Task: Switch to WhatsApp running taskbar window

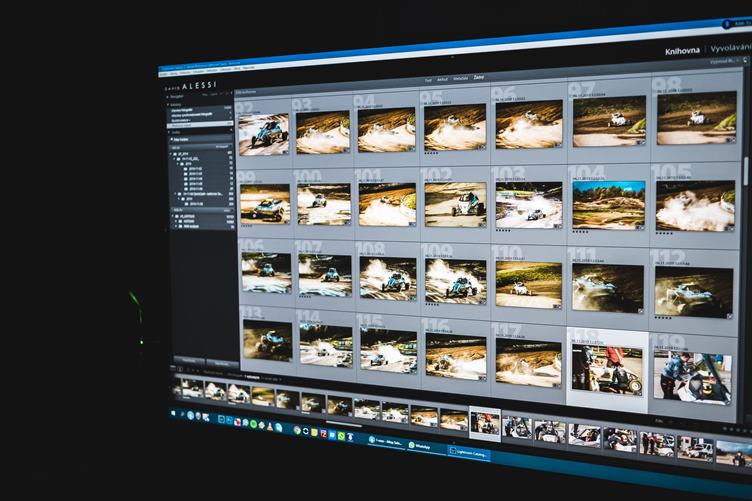Action: (426, 446)
